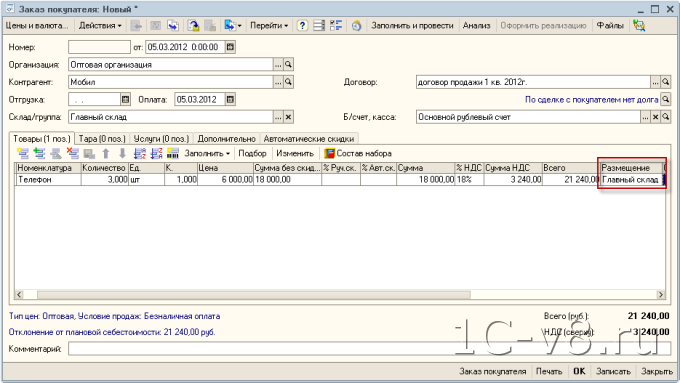680x383 pixels.
Task: Click the Unpost document icon on the toolbar
Action: pos(210,26)
